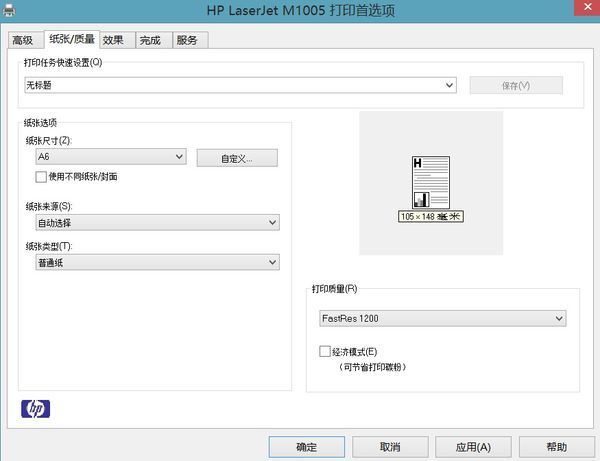Viewport: 600px width, 461px height.
Task: Open the 完成 tab
Action: (x=150, y=40)
